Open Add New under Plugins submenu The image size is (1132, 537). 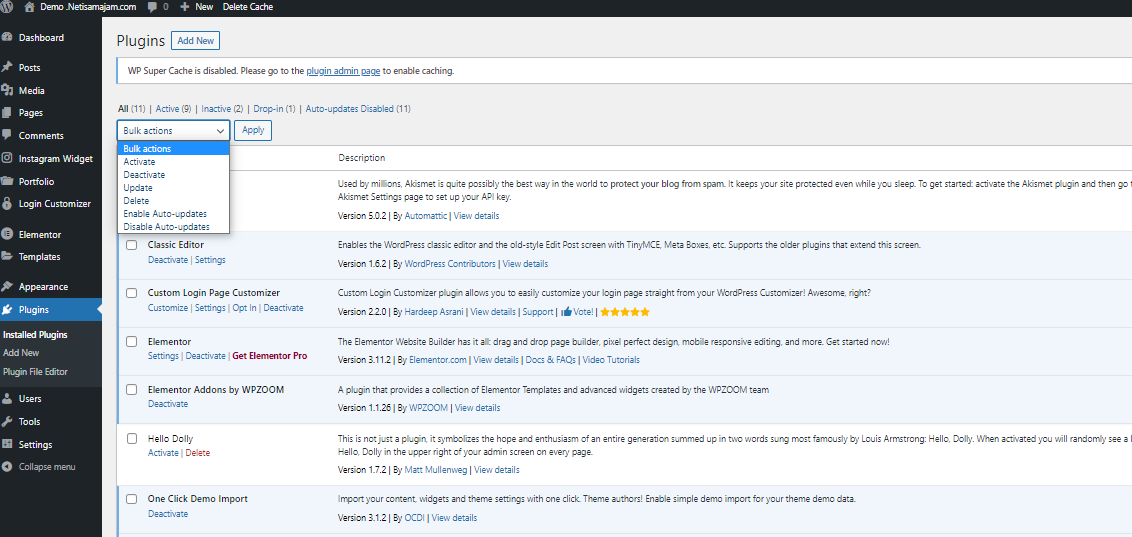(x=21, y=353)
